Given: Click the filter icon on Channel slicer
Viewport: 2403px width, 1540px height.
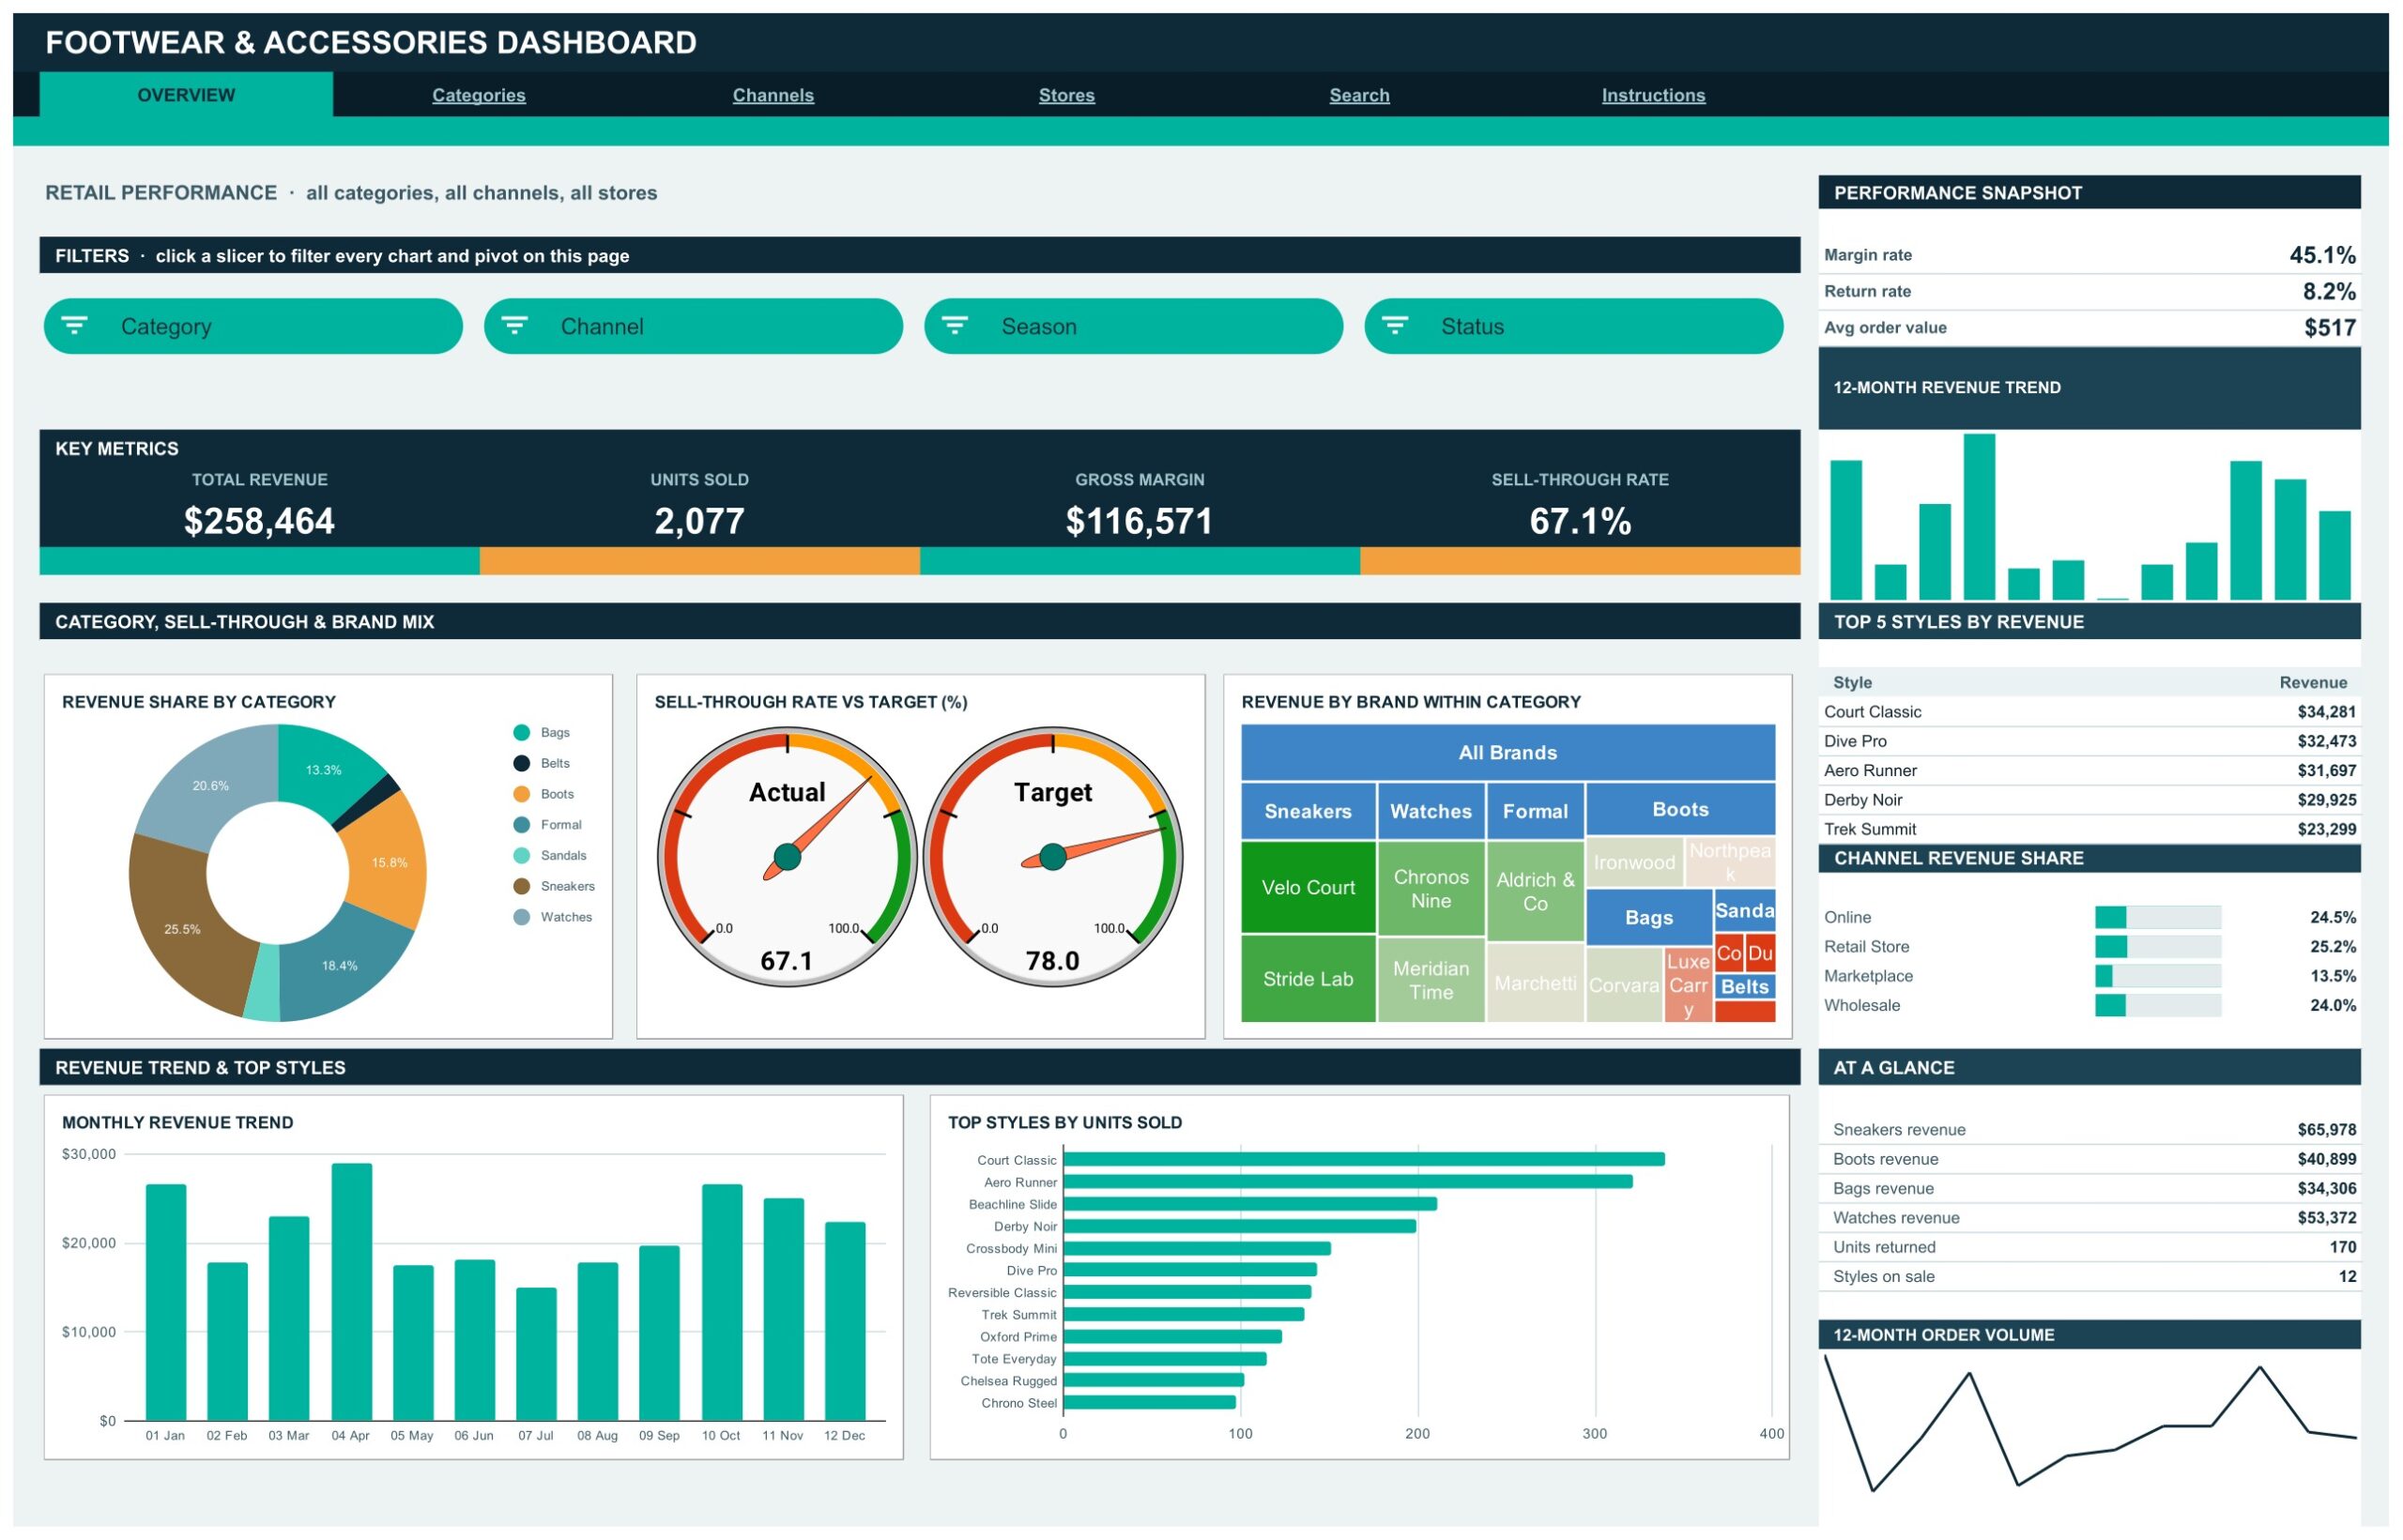Looking at the screenshot, I should tap(515, 326).
